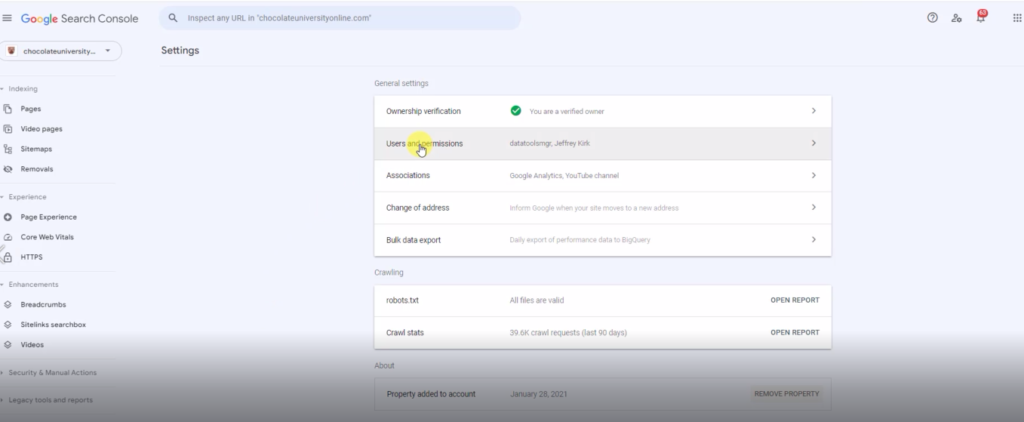This screenshot has height=422, width=1024.
Task: Open Change of address setting
Action: [x=603, y=208]
